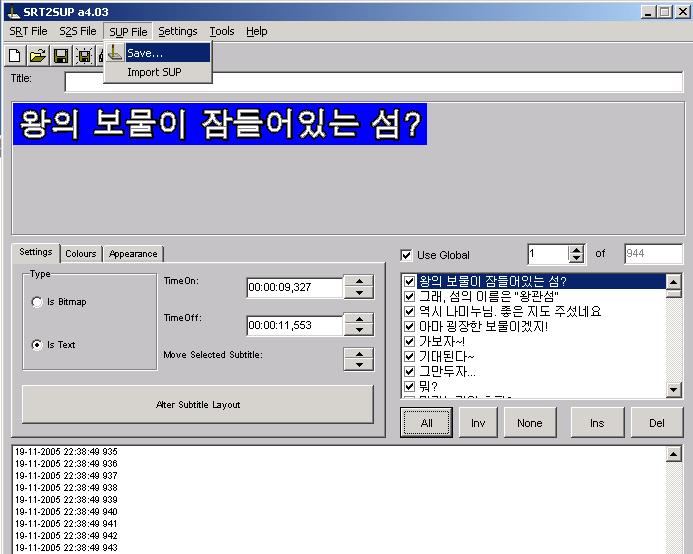Viewport: 693px width, 554px height.
Task: Uncheck the subtitle 아마 굉장한 보물이겠지!
Action: [x=409, y=326]
